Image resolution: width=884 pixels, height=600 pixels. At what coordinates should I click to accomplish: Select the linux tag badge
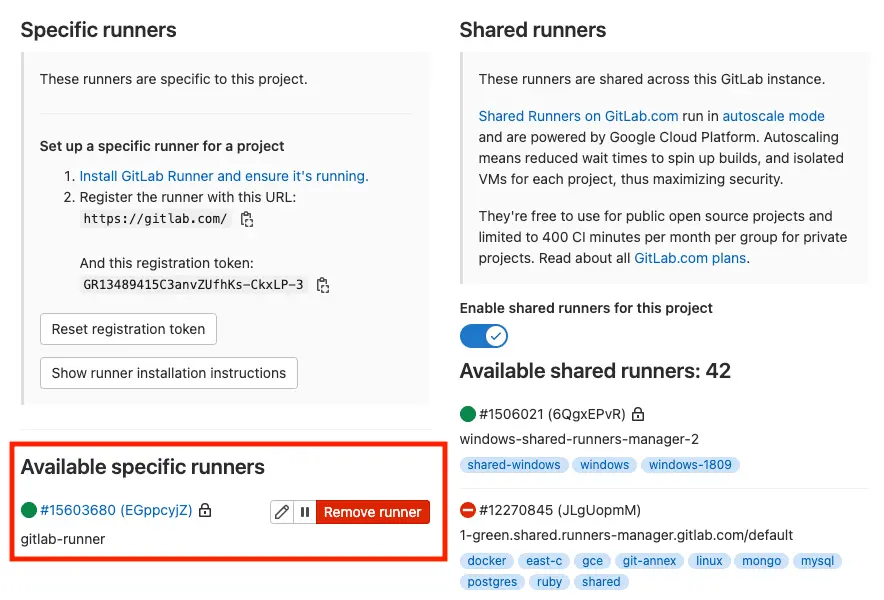point(709,561)
